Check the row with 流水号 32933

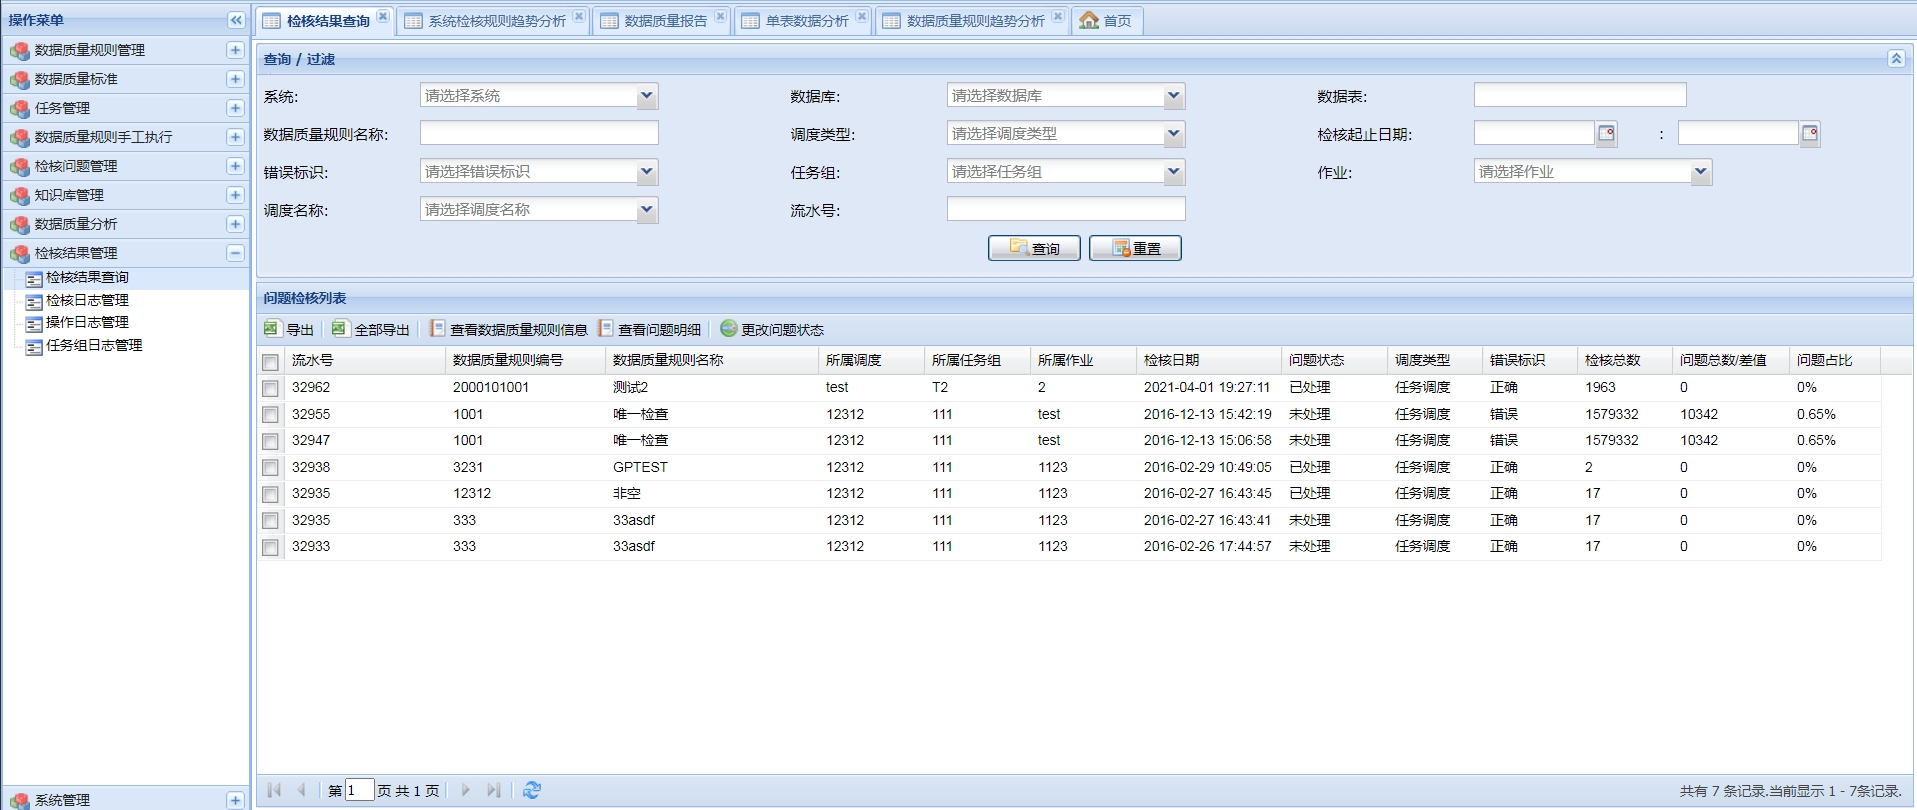(270, 547)
